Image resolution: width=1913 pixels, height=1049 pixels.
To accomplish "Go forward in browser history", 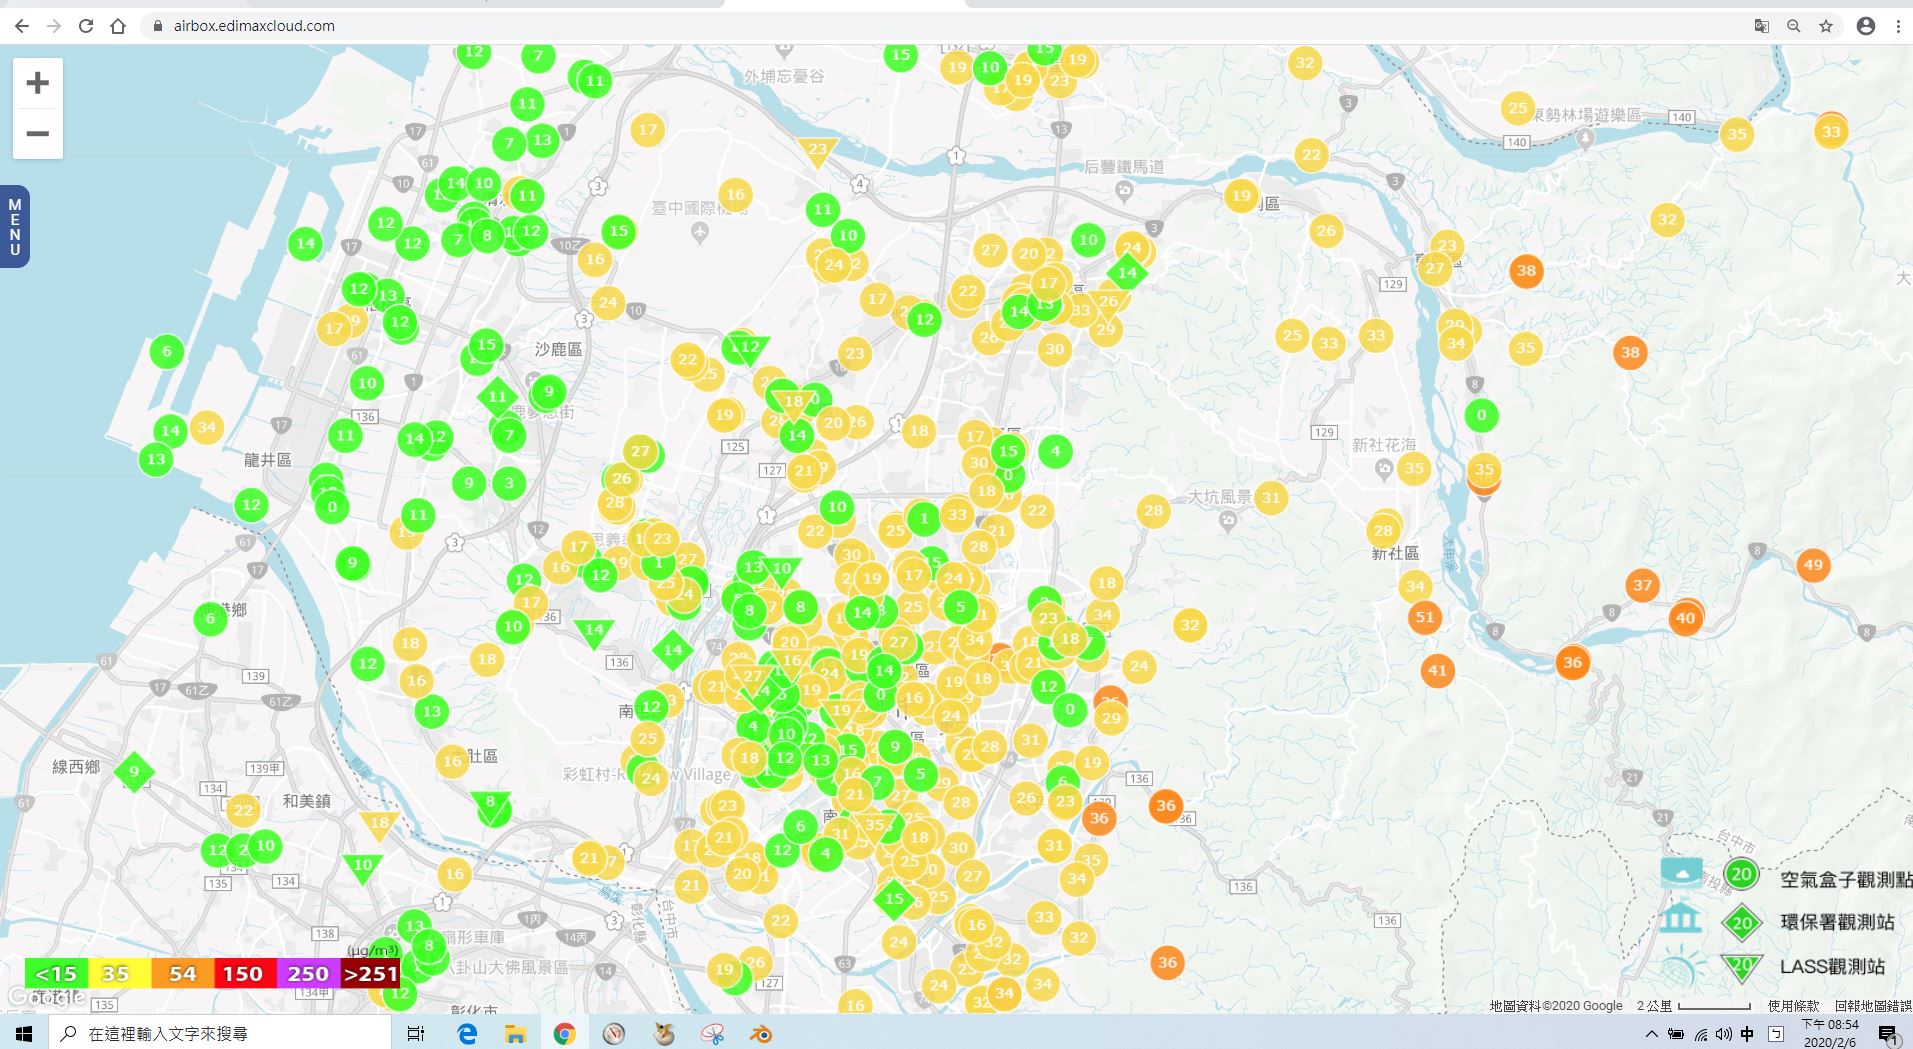I will [54, 26].
